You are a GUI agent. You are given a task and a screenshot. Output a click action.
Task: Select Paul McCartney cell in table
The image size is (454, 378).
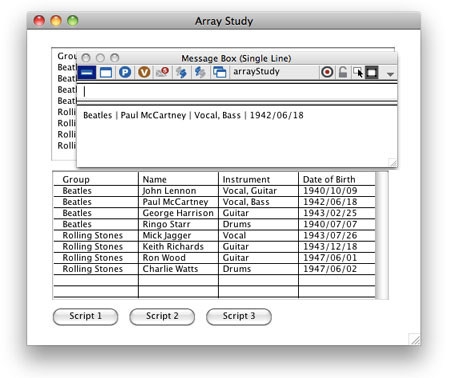(x=178, y=202)
